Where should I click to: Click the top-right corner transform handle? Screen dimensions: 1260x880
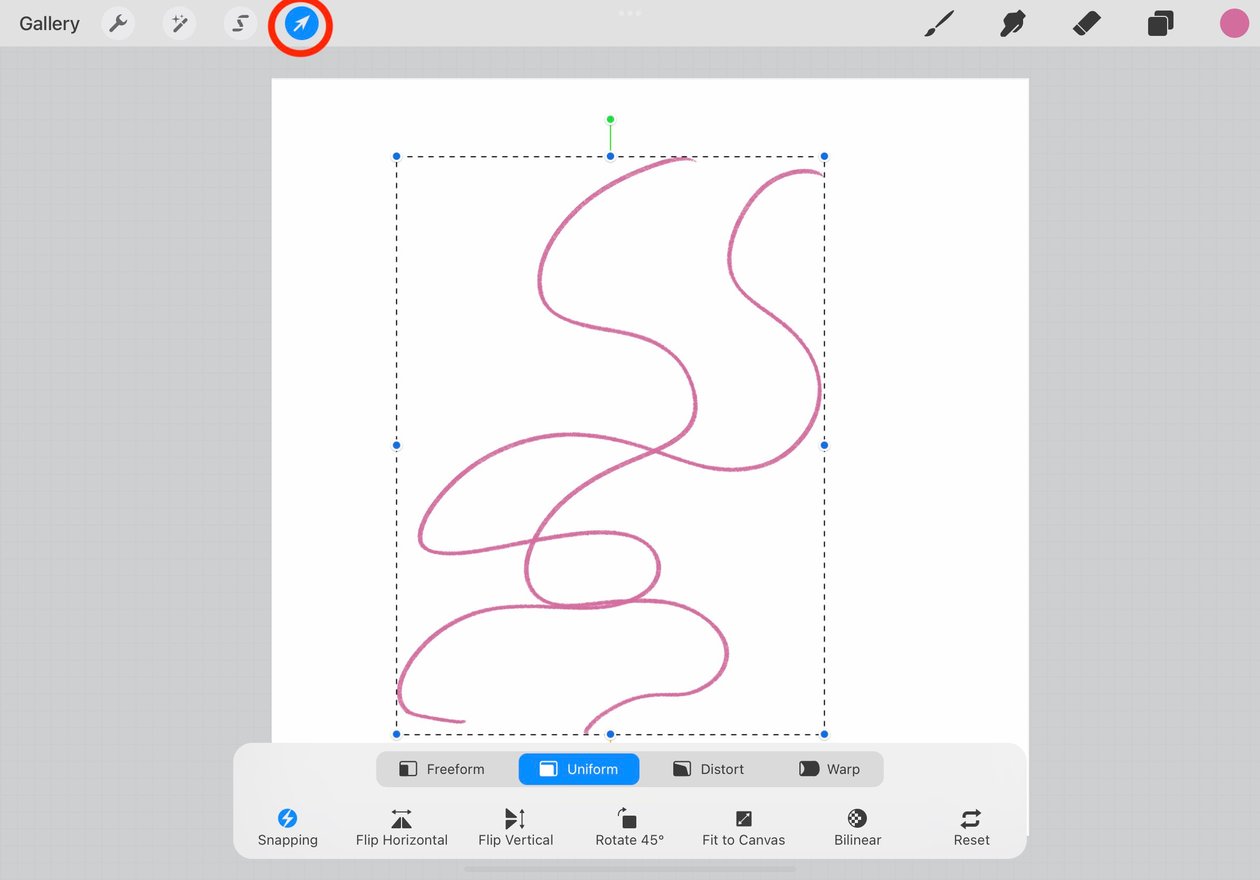[824, 157]
